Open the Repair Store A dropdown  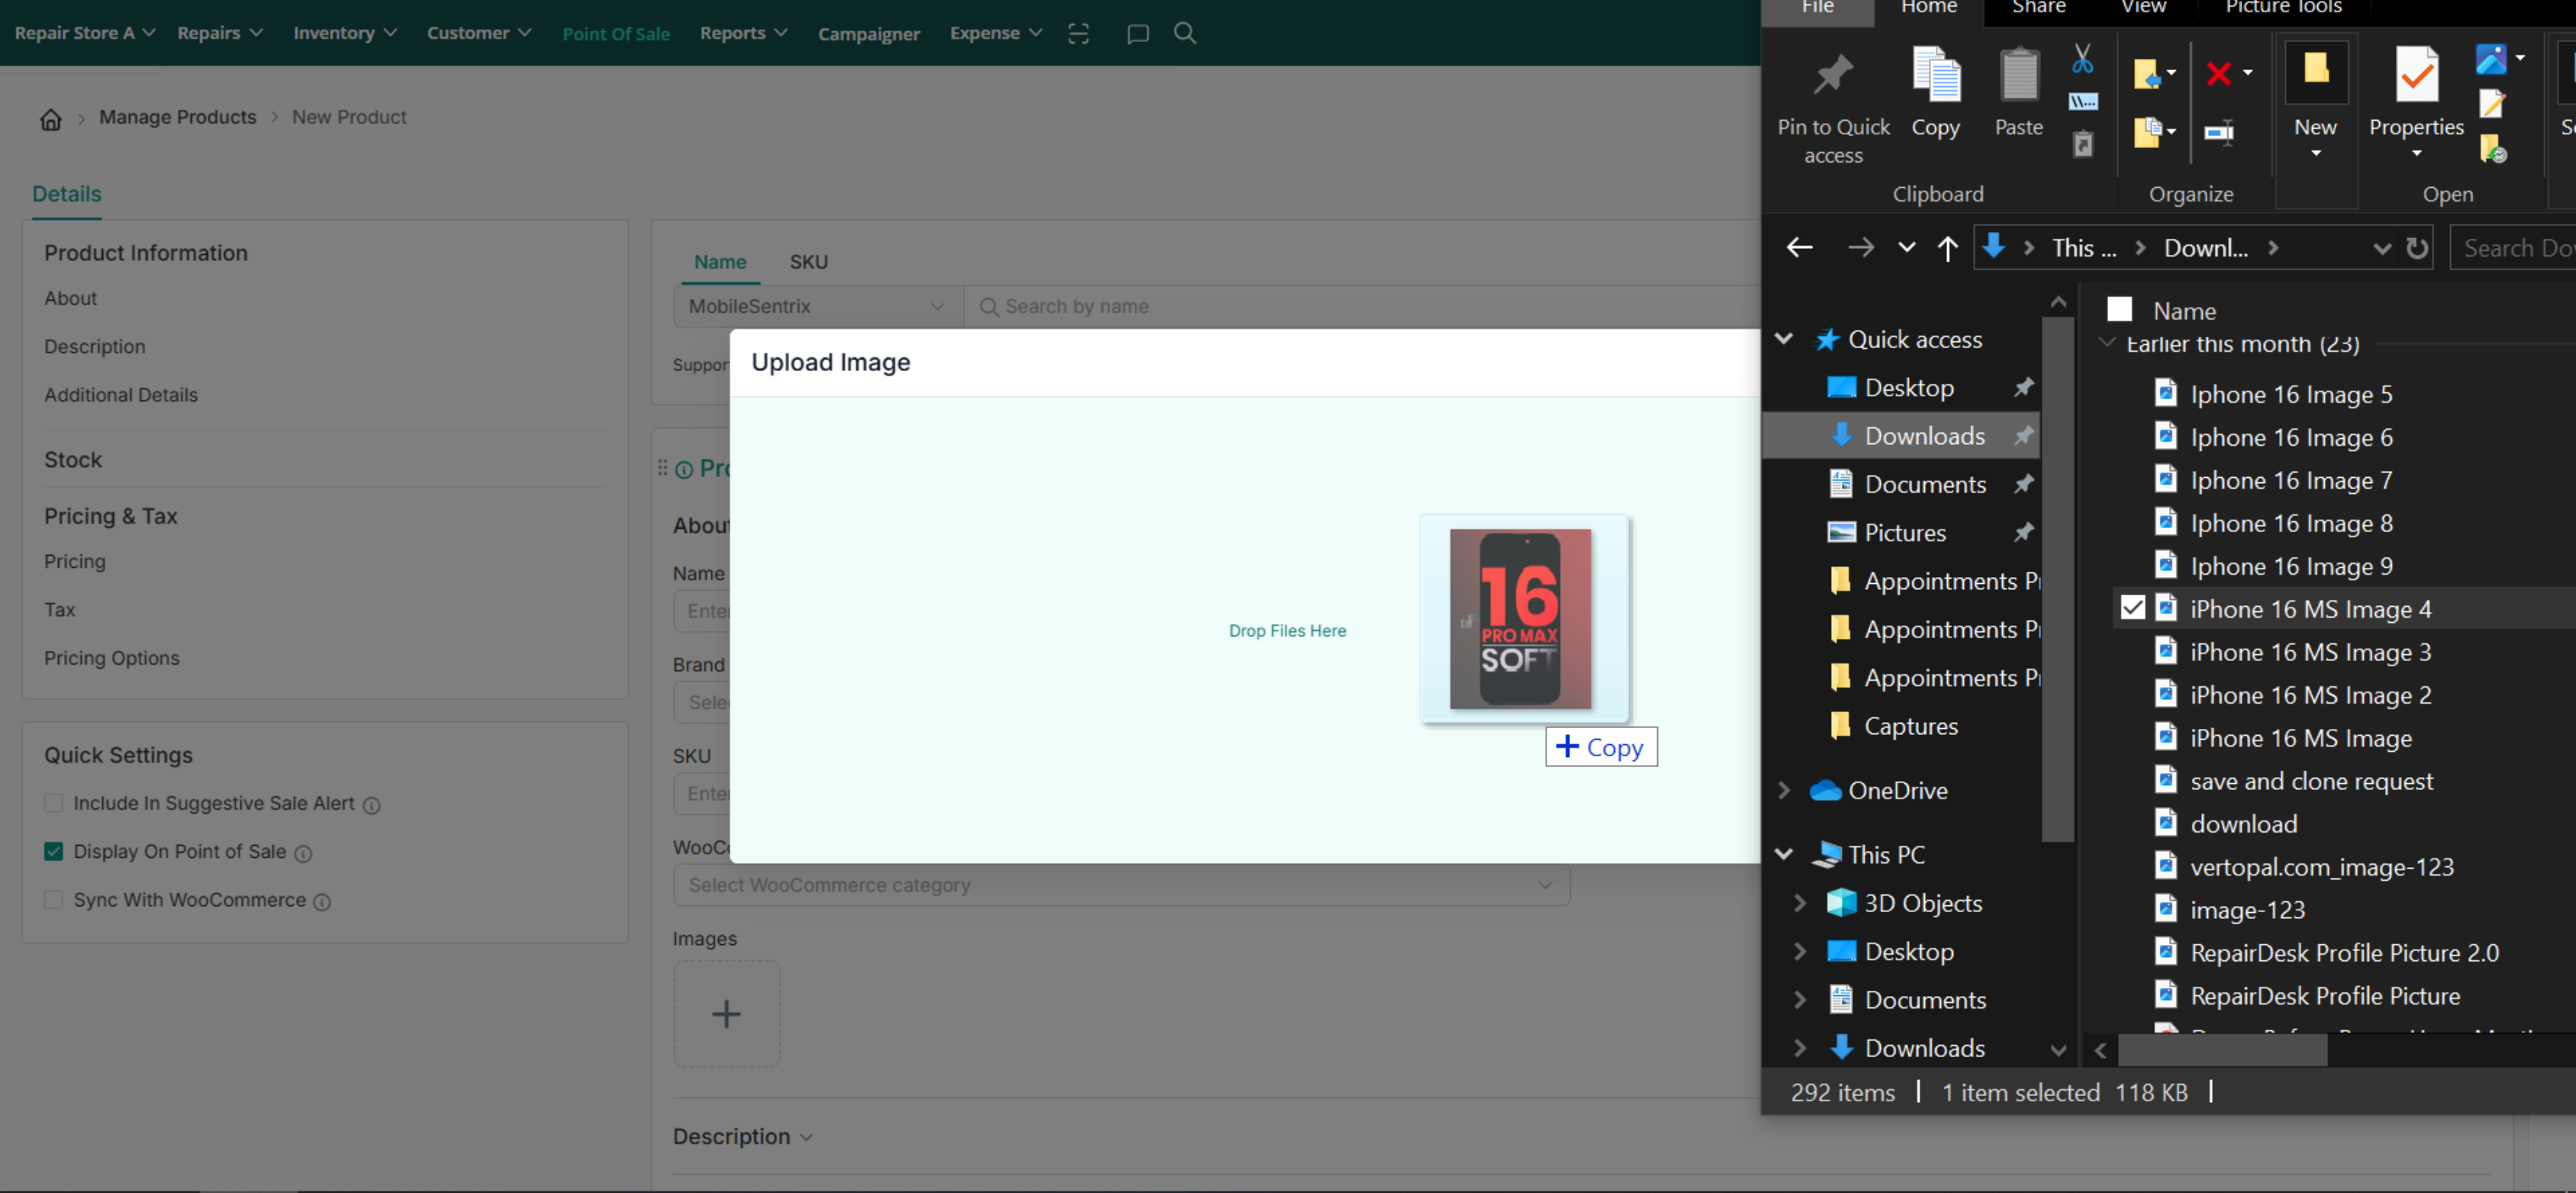click(85, 33)
